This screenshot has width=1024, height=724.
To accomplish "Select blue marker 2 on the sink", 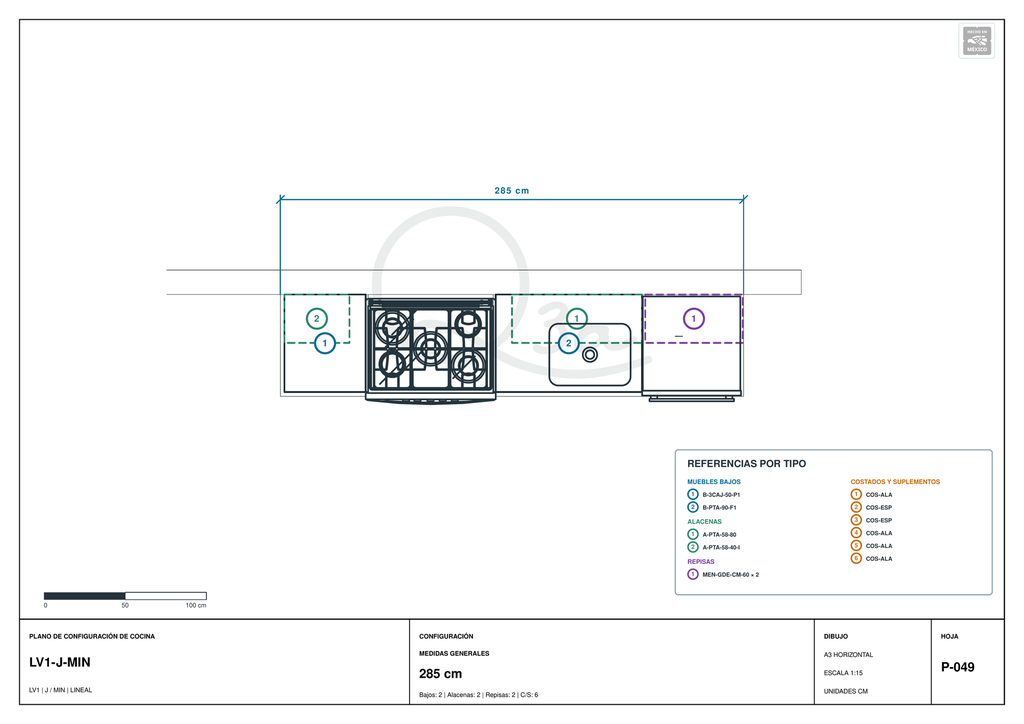I will [568, 343].
